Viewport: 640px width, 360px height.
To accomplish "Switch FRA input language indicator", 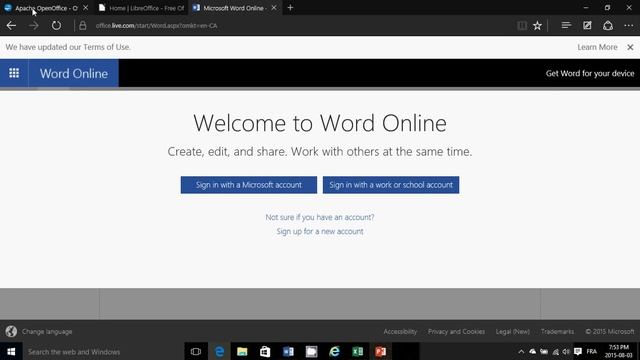I will [x=591, y=351].
